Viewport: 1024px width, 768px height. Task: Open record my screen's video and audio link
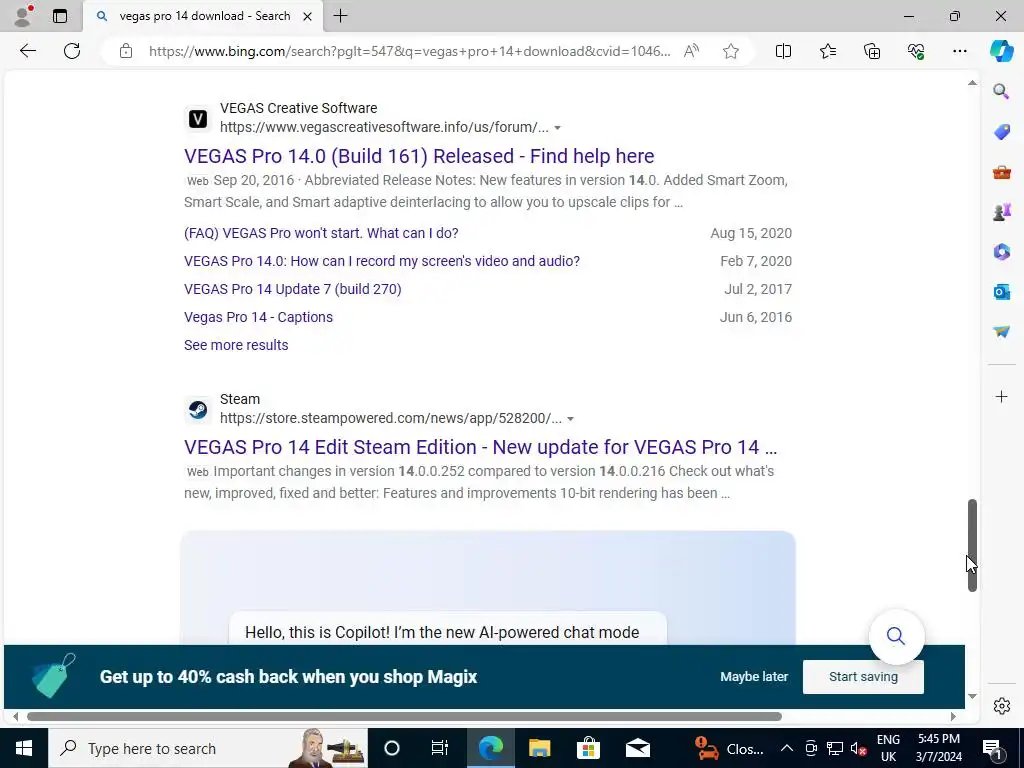click(382, 261)
